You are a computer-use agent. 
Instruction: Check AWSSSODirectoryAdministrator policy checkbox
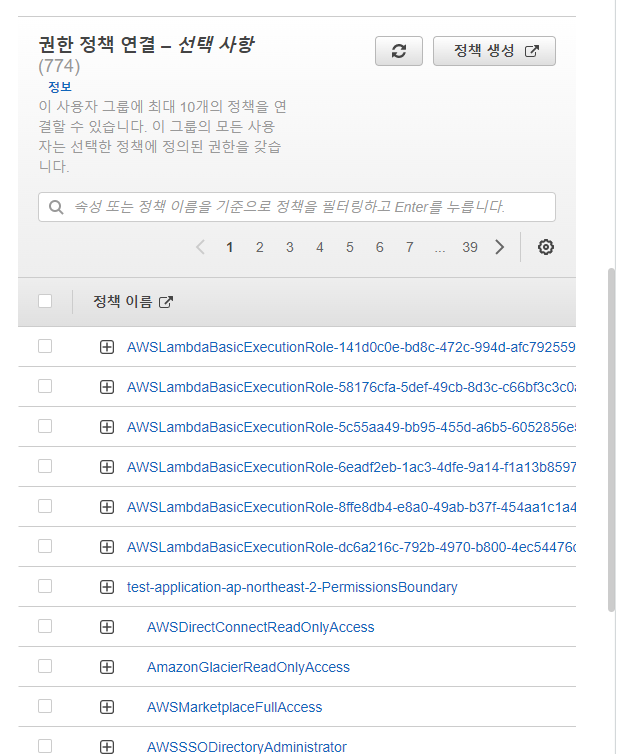pos(45,746)
